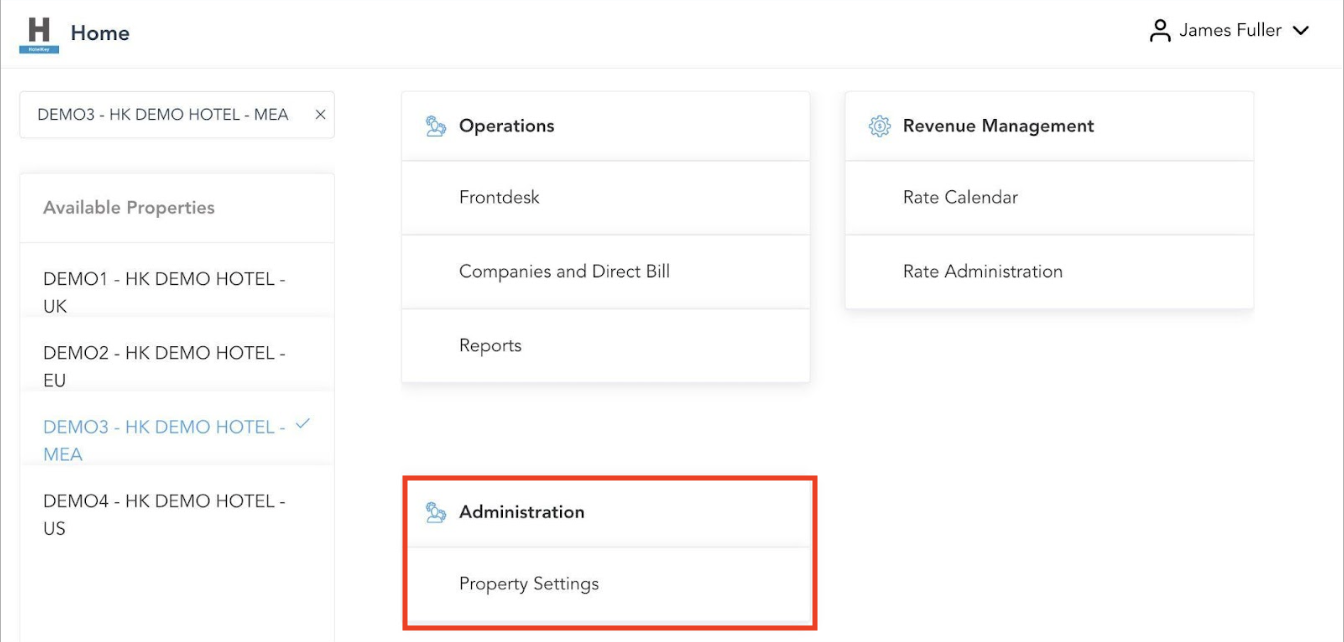Open the James Fuller account dropdown
The width and height of the screenshot is (1344, 642).
pyautogui.click(x=1301, y=31)
